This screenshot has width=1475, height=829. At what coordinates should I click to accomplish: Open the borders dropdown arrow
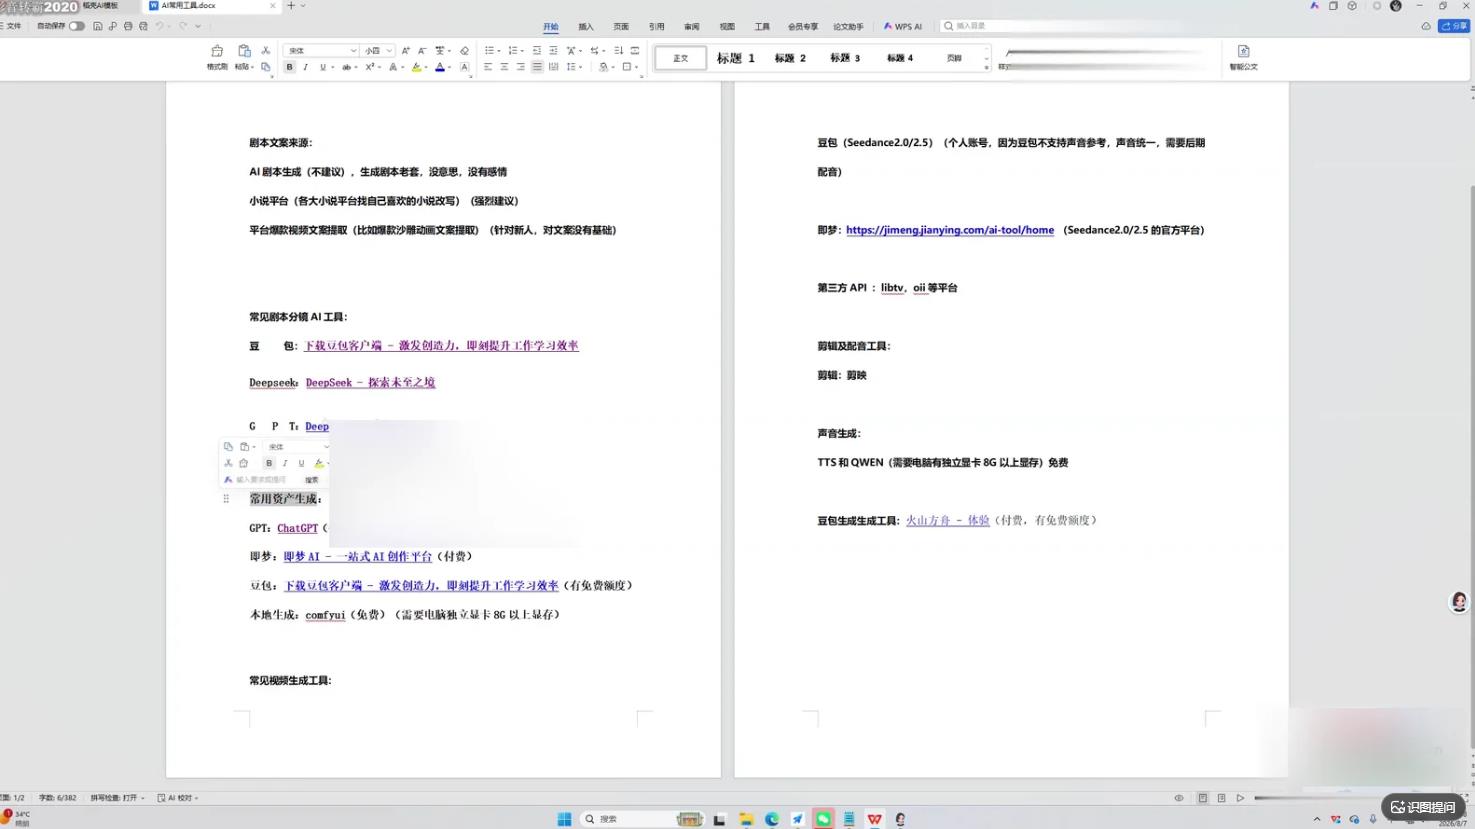637,67
